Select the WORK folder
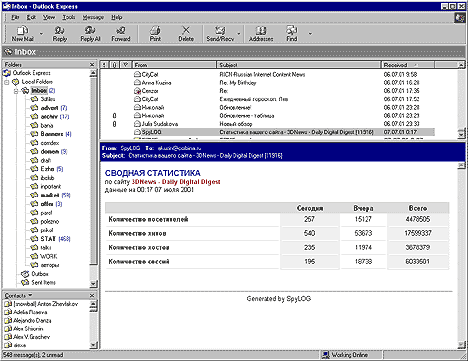468x361 pixels. click(x=44, y=256)
